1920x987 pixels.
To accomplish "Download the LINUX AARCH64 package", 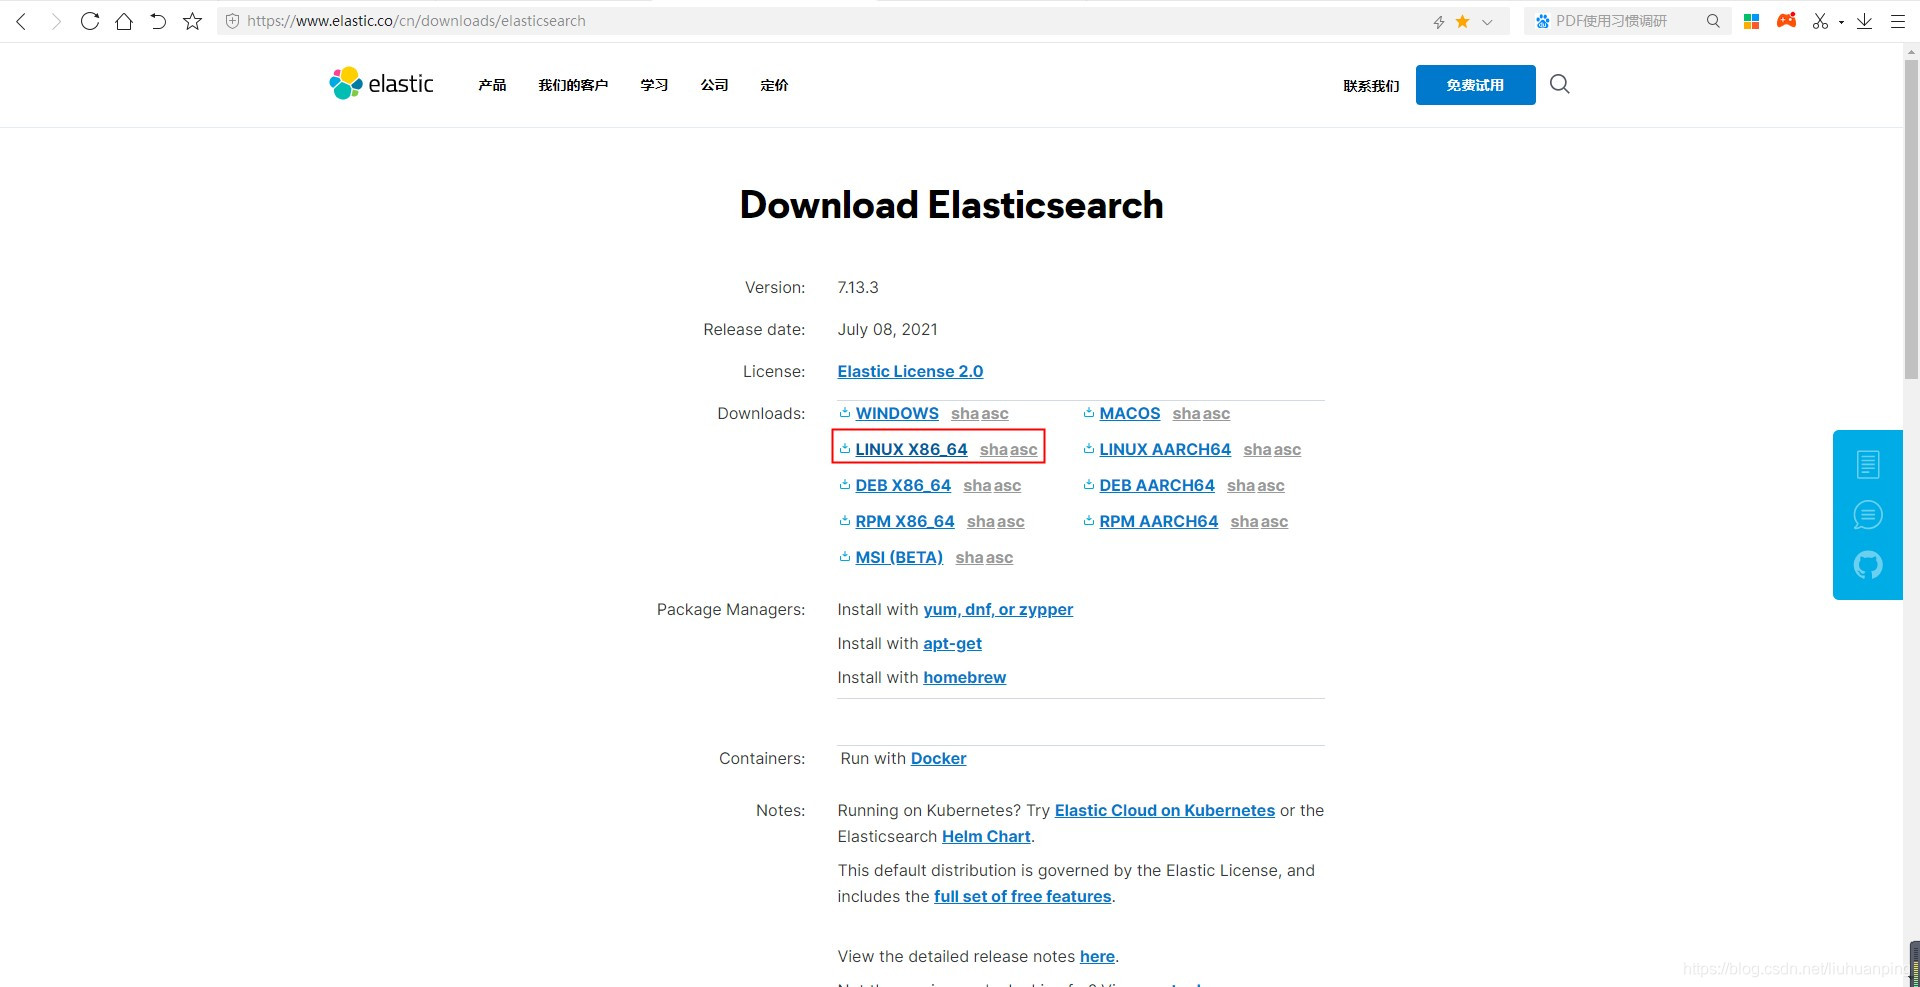I will tap(1165, 449).
